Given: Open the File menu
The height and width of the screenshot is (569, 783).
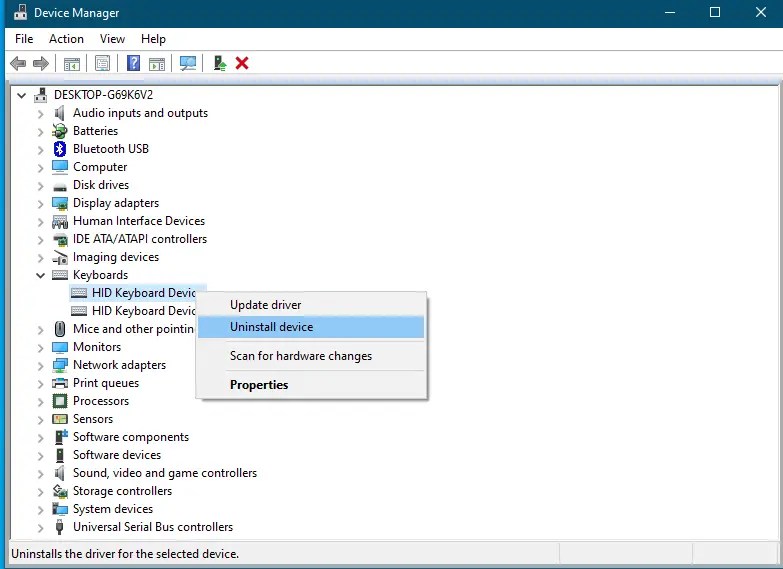Looking at the screenshot, I should pyautogui.click(x=24, y=39).
